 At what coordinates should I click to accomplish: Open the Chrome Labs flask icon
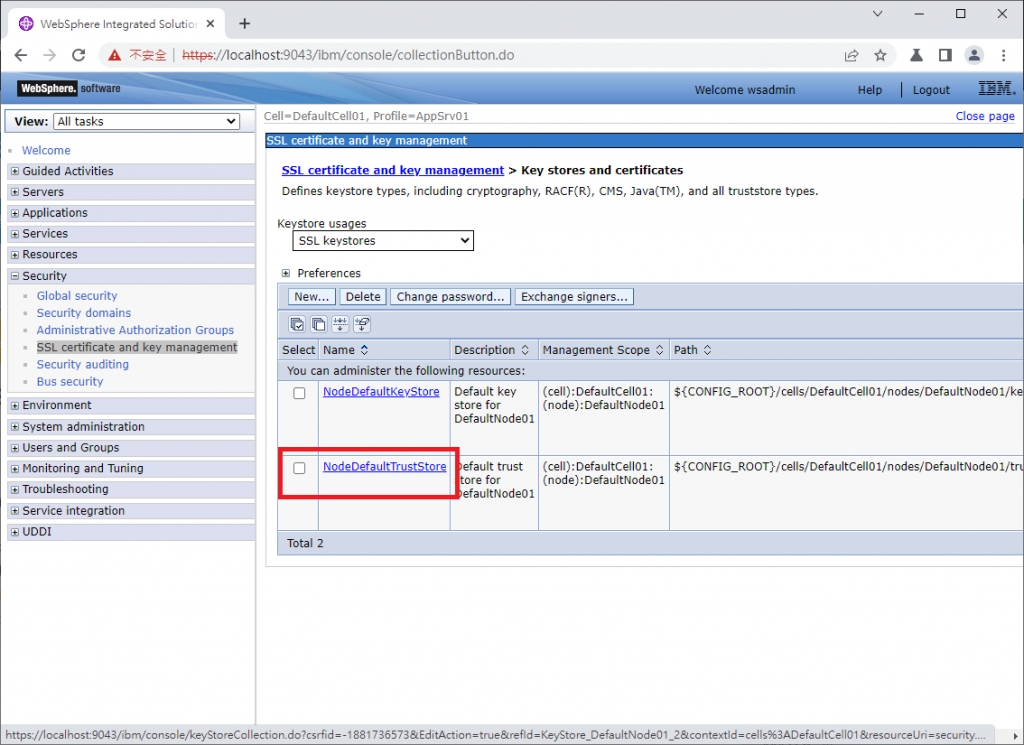point(916,55)
